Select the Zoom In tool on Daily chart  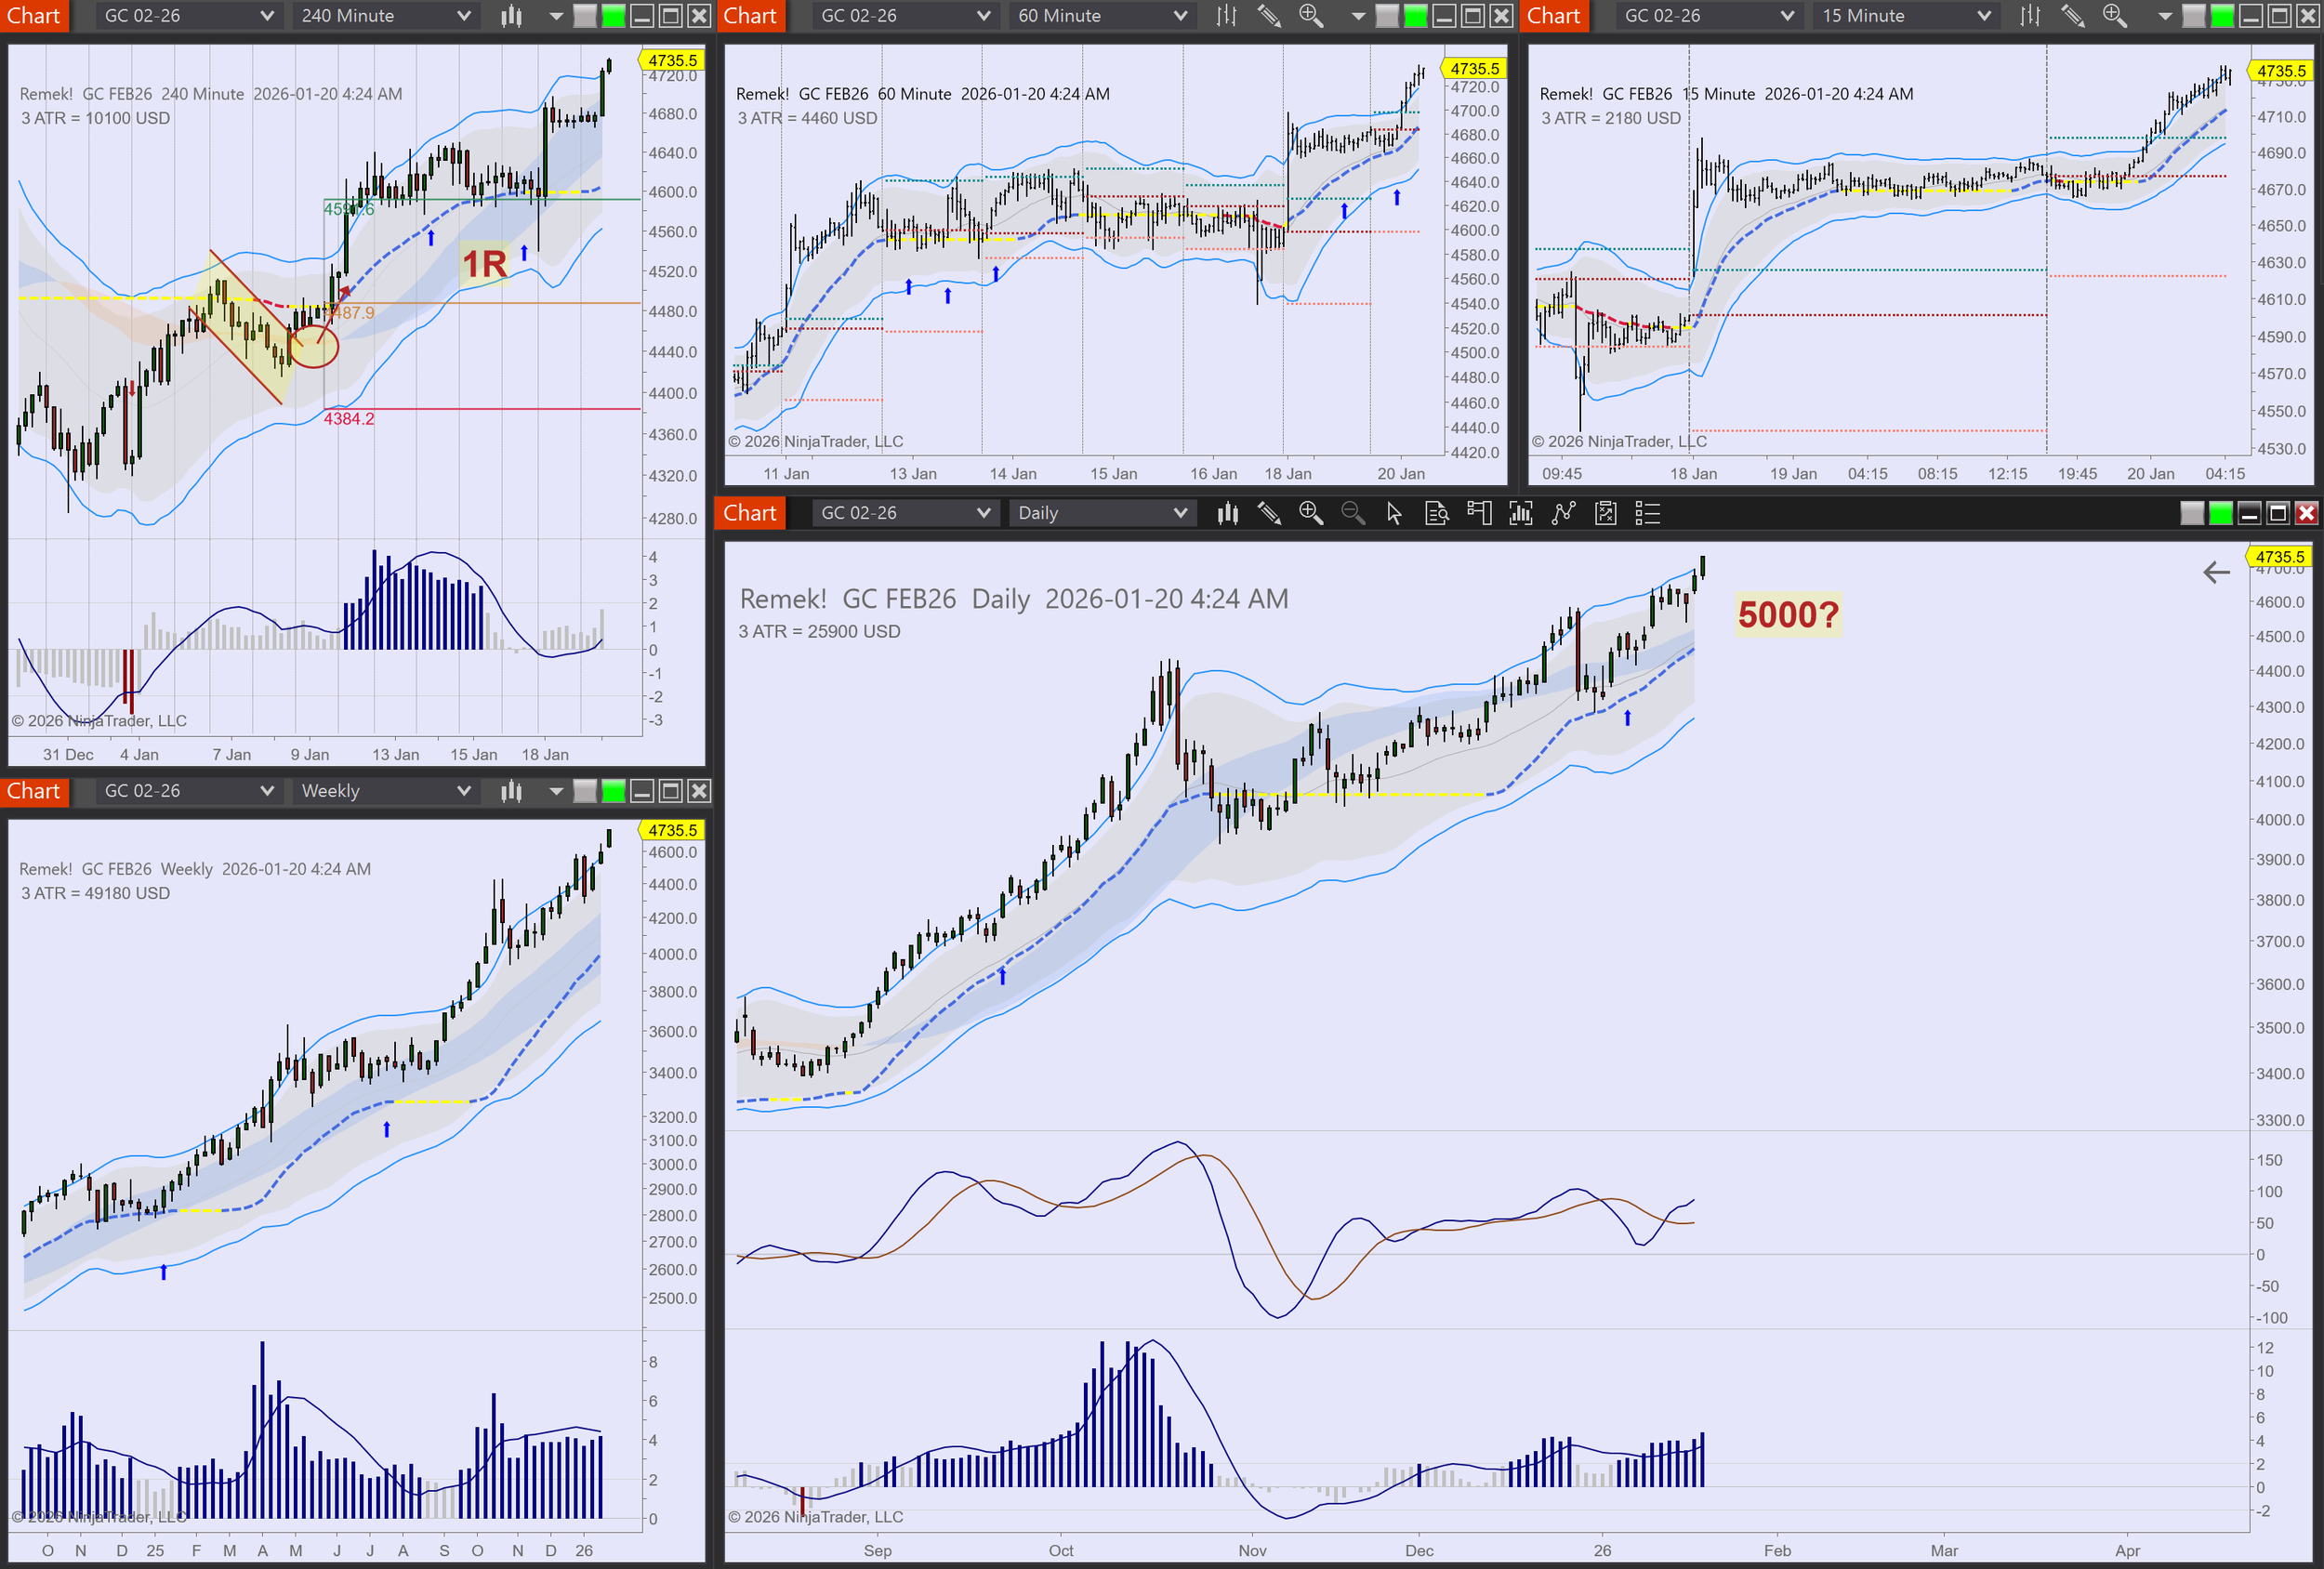1312,513
